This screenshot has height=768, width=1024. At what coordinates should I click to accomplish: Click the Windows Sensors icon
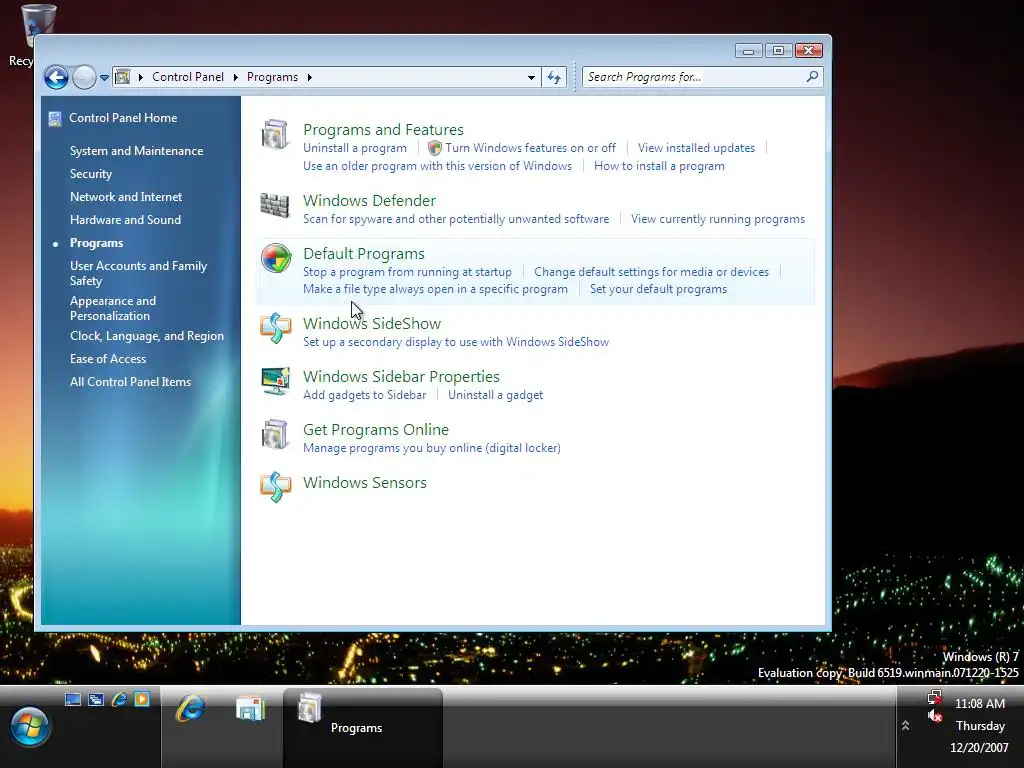(x=275, y=487)
